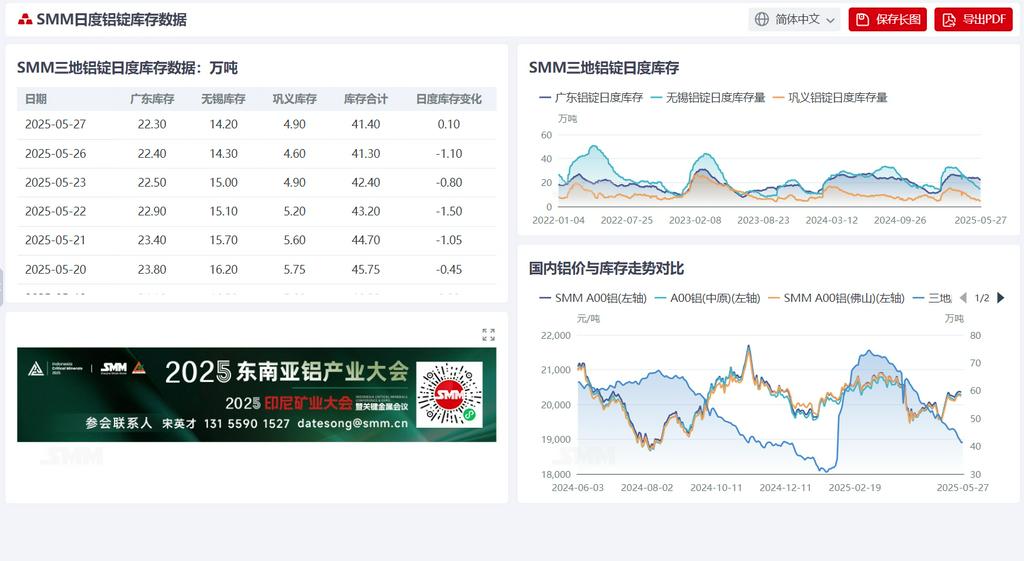Click total inventory value 45.75
This screenshot has height=561, width=1024.
coord(366,269)
